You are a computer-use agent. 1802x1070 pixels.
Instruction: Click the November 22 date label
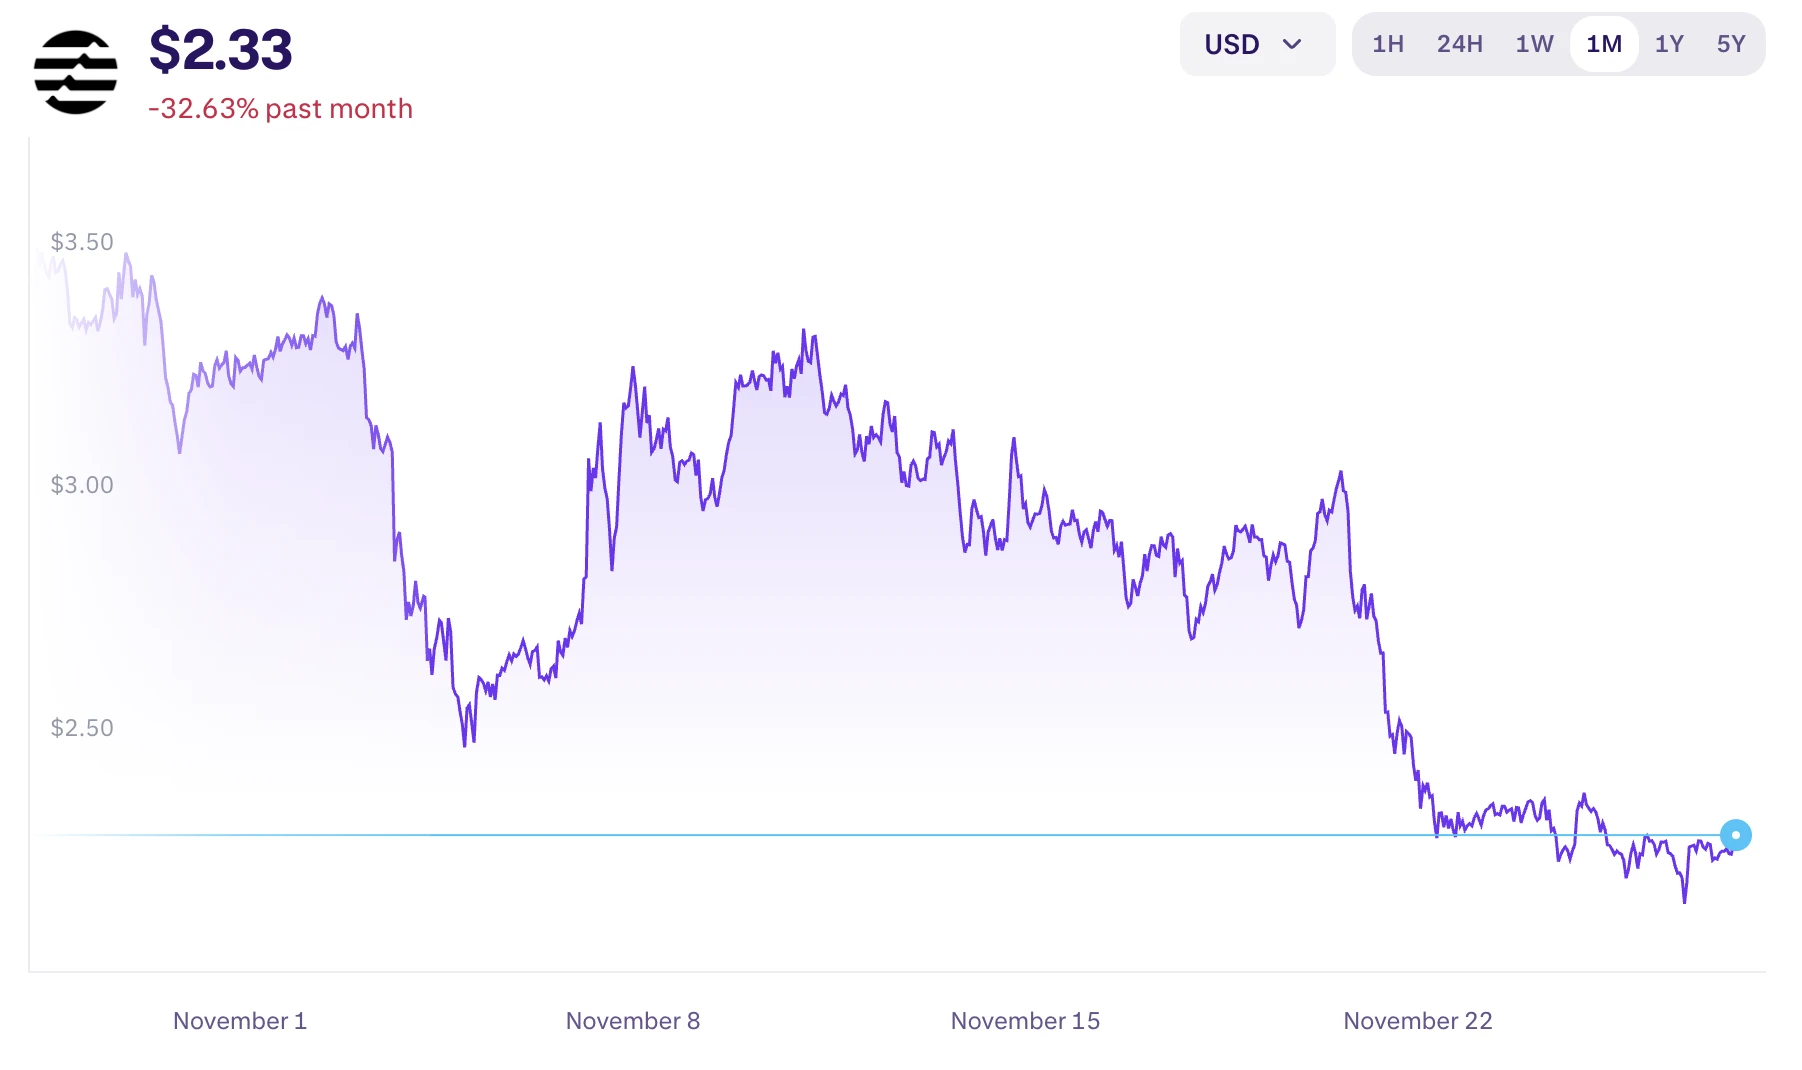[x=1417, y=1021]
